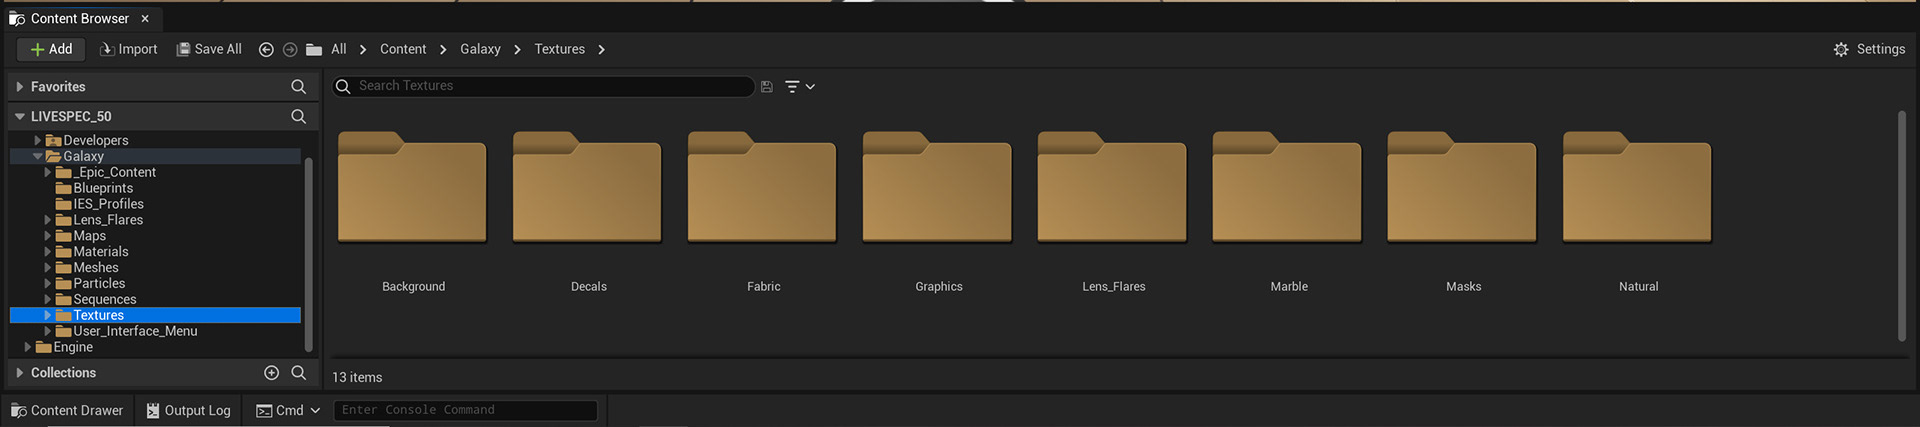Expand the Engine folder in tree
This screenshot has height=427, width=1920.
tap(28, 347)
